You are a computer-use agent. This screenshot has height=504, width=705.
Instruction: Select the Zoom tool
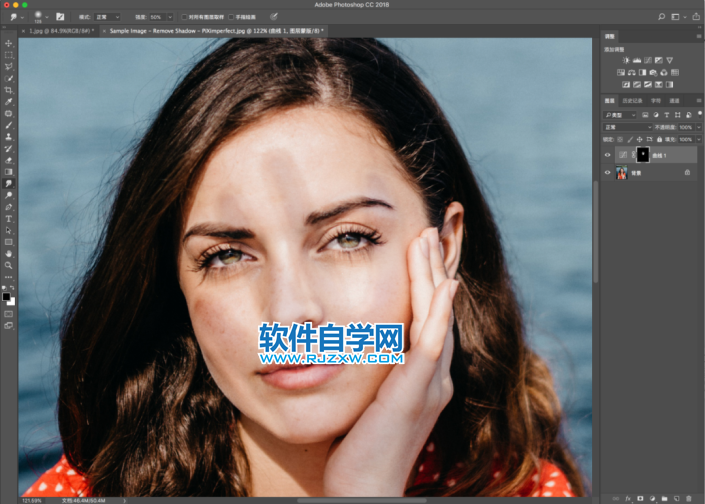tap(9, 266)
